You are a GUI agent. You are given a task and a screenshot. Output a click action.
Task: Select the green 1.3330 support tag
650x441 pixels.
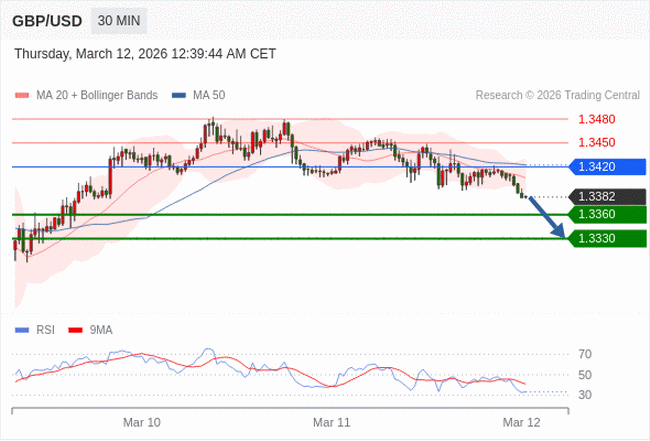pos(606,238)
